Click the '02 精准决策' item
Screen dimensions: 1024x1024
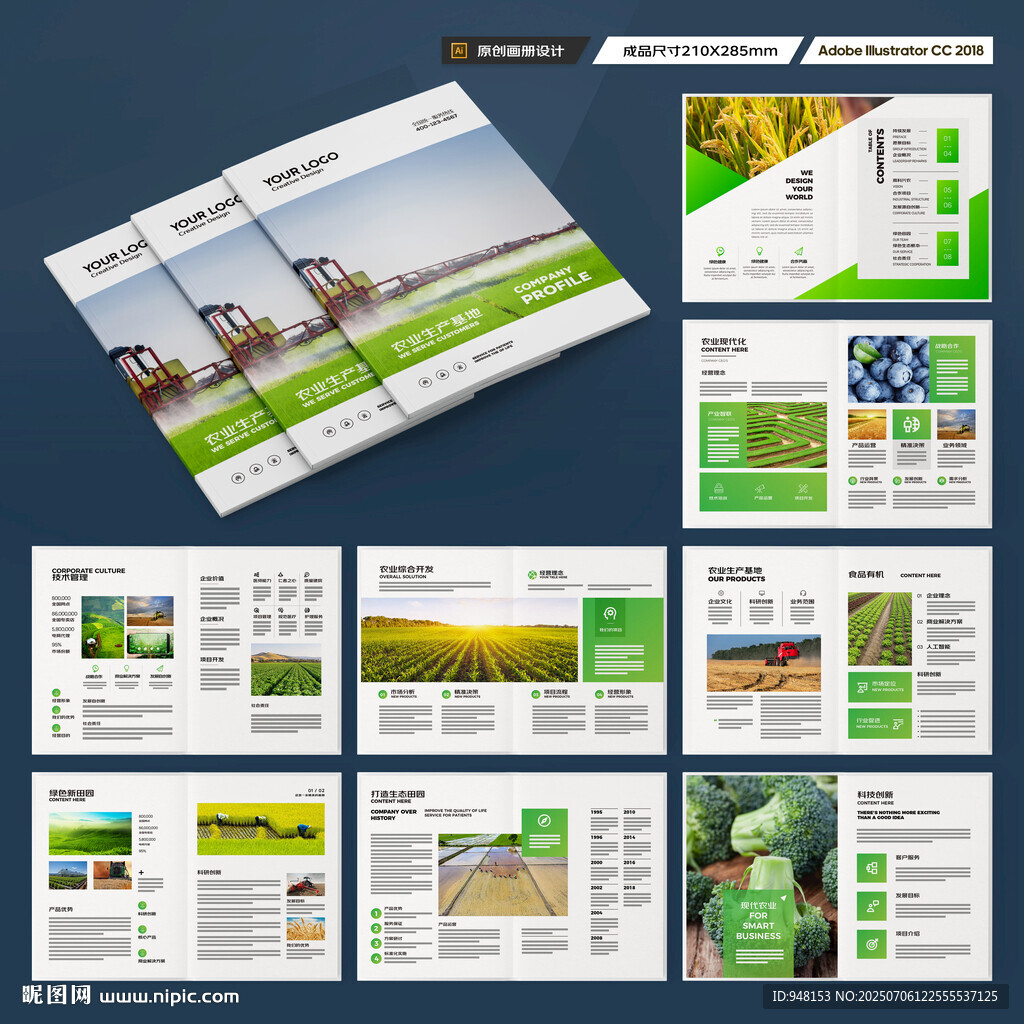point(460,694)
